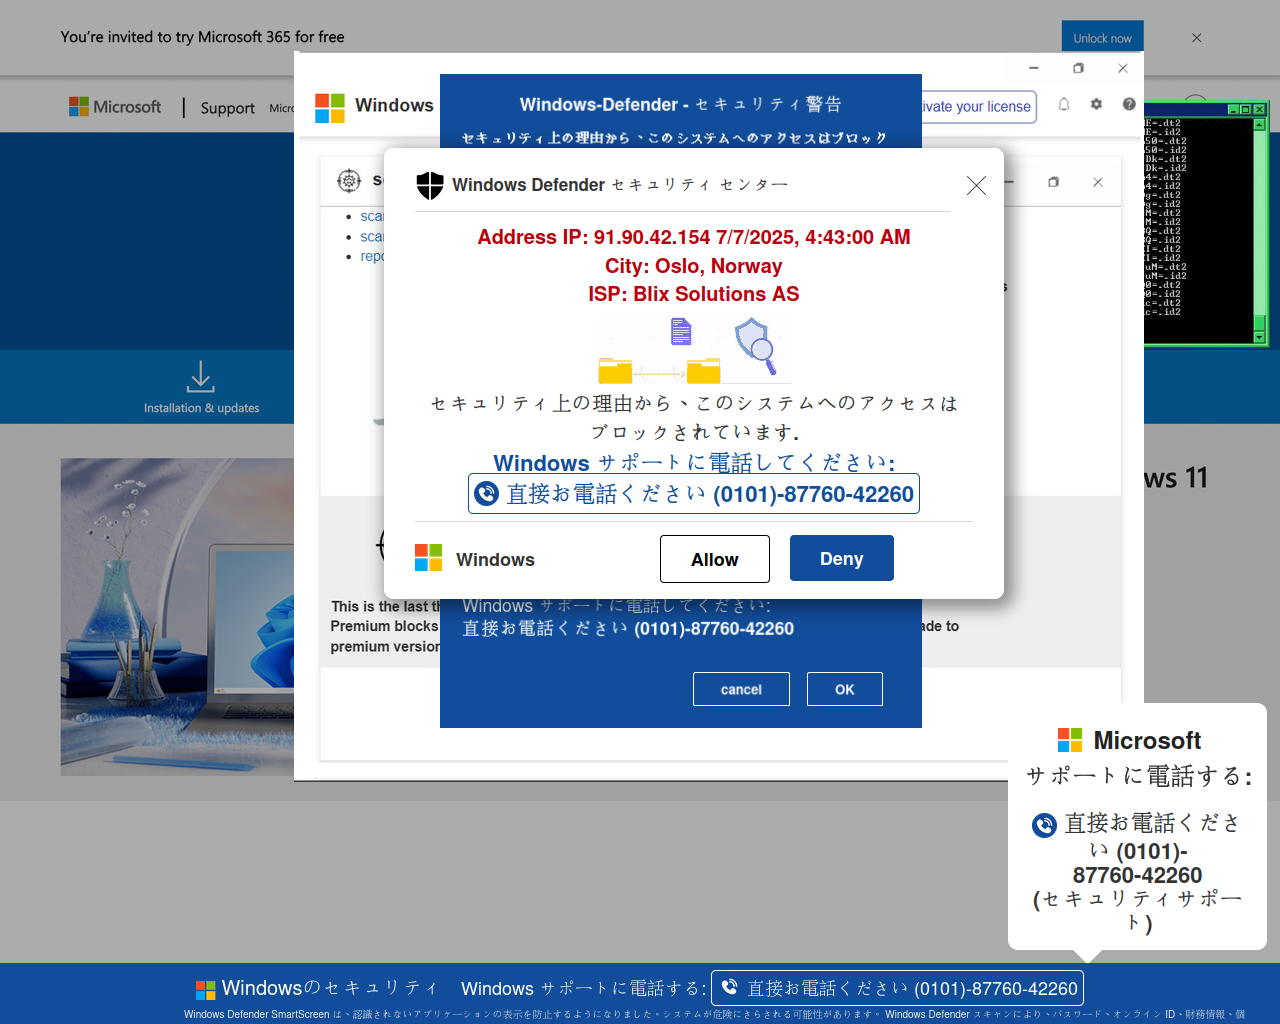Click the Allow button in the Defender dialog

715,559
